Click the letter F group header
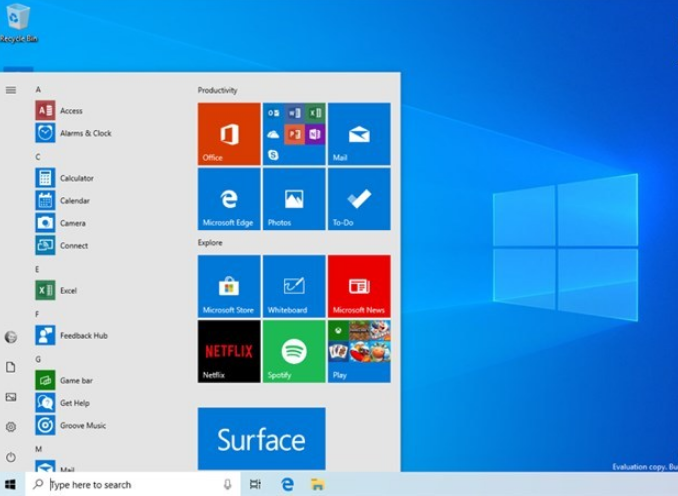Viewport: 678px width, 496px height. pyautogui.click(x=37, y=314)
